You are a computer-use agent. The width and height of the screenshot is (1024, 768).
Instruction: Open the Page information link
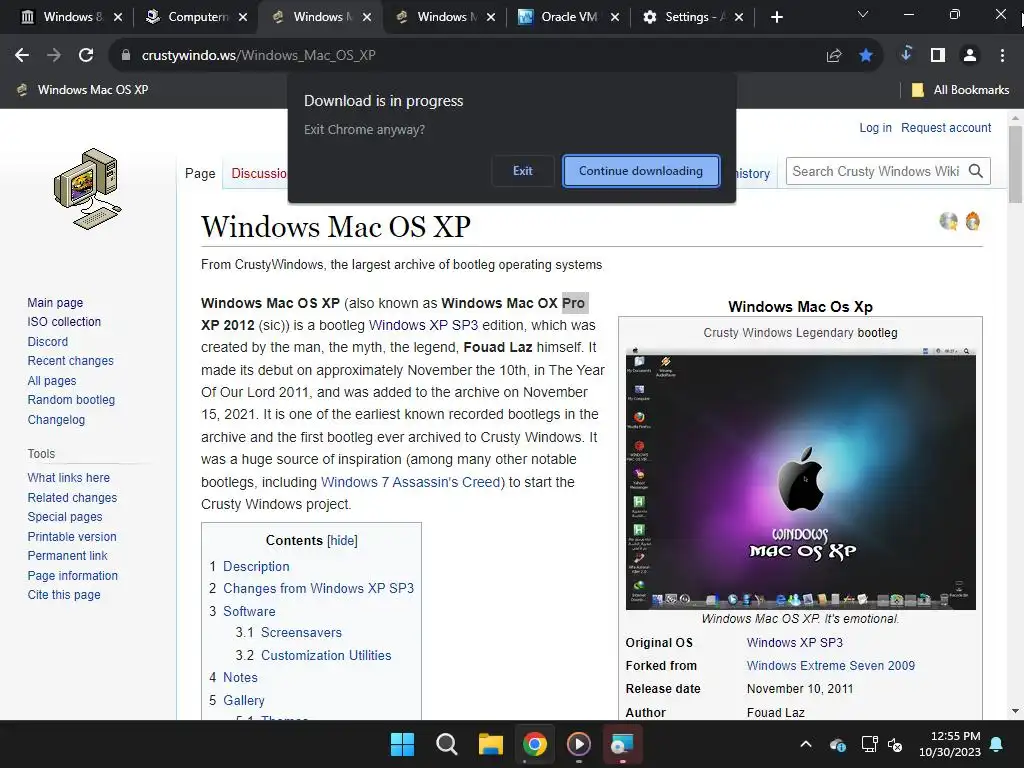[72, 576]
